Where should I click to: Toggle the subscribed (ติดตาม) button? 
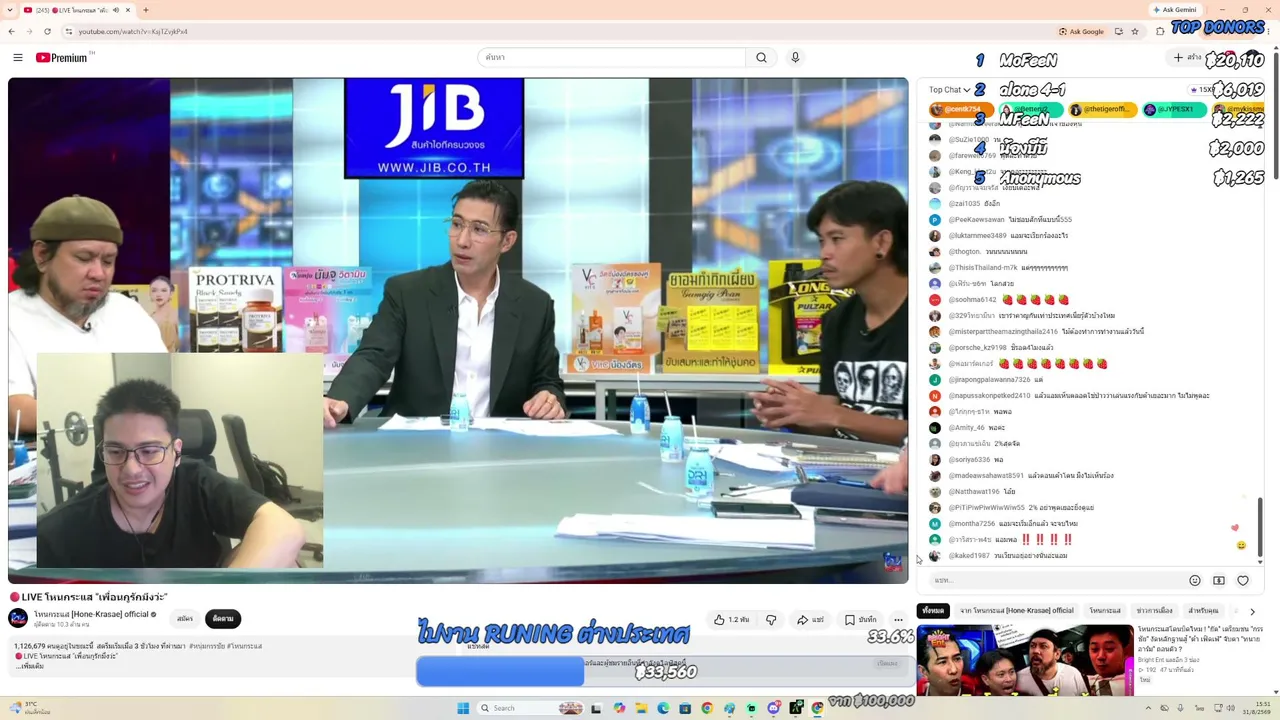pos(223,619)
